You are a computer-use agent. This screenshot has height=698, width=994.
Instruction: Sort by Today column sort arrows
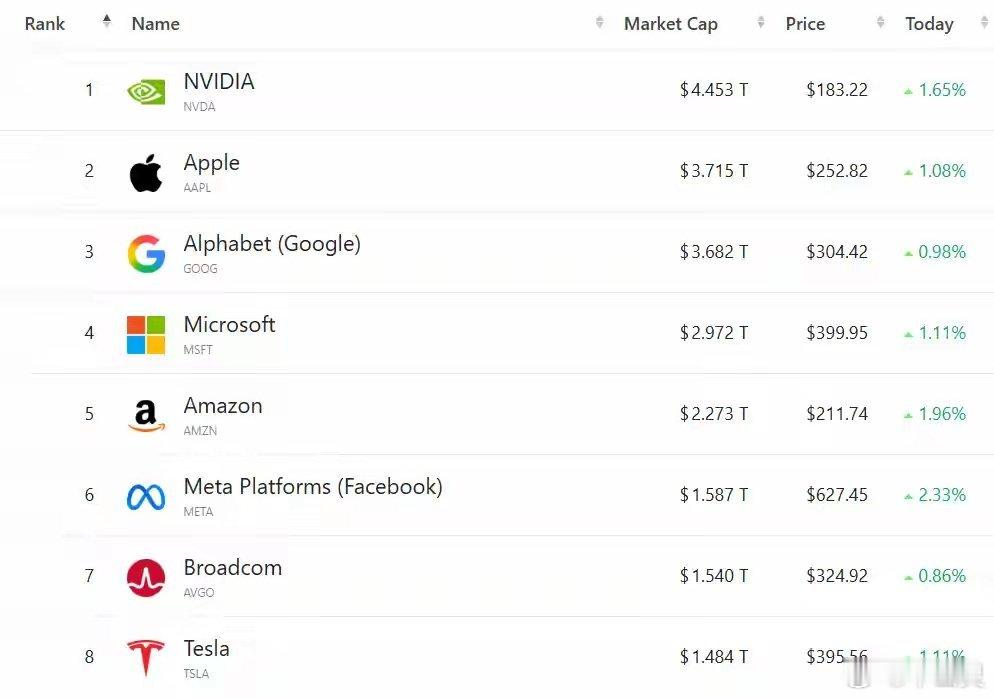pos(983,23)
